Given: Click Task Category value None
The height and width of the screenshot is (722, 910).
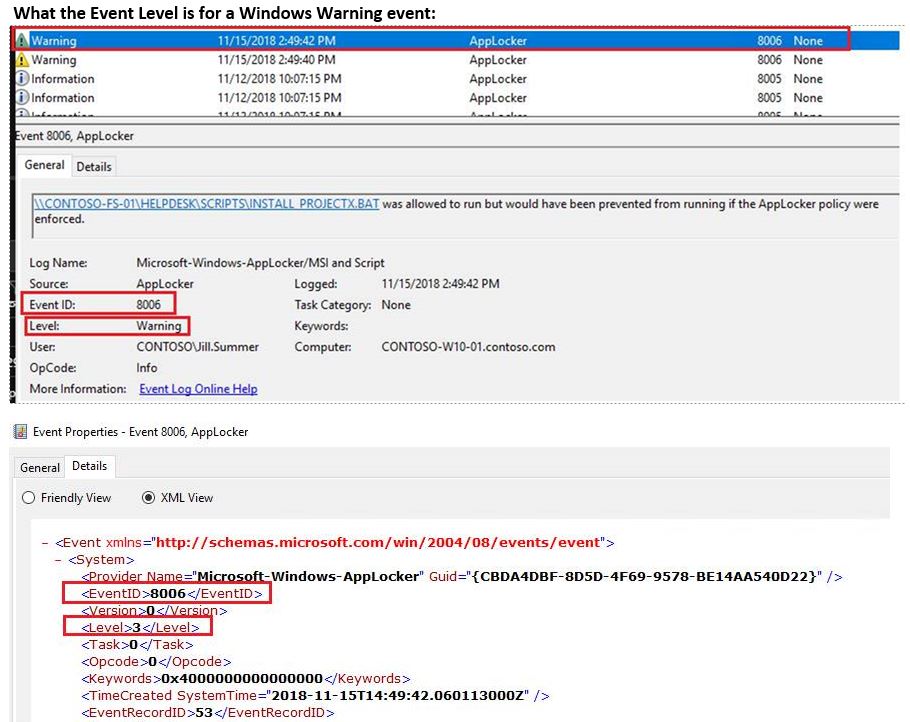Looking at the screenshot, I should 396,305.
